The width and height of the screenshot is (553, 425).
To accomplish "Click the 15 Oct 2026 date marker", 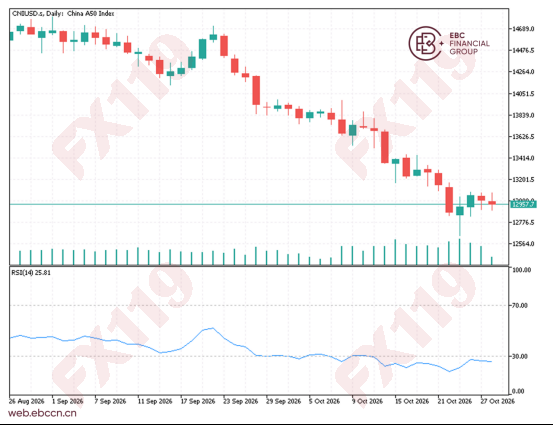I will [412, 401].
